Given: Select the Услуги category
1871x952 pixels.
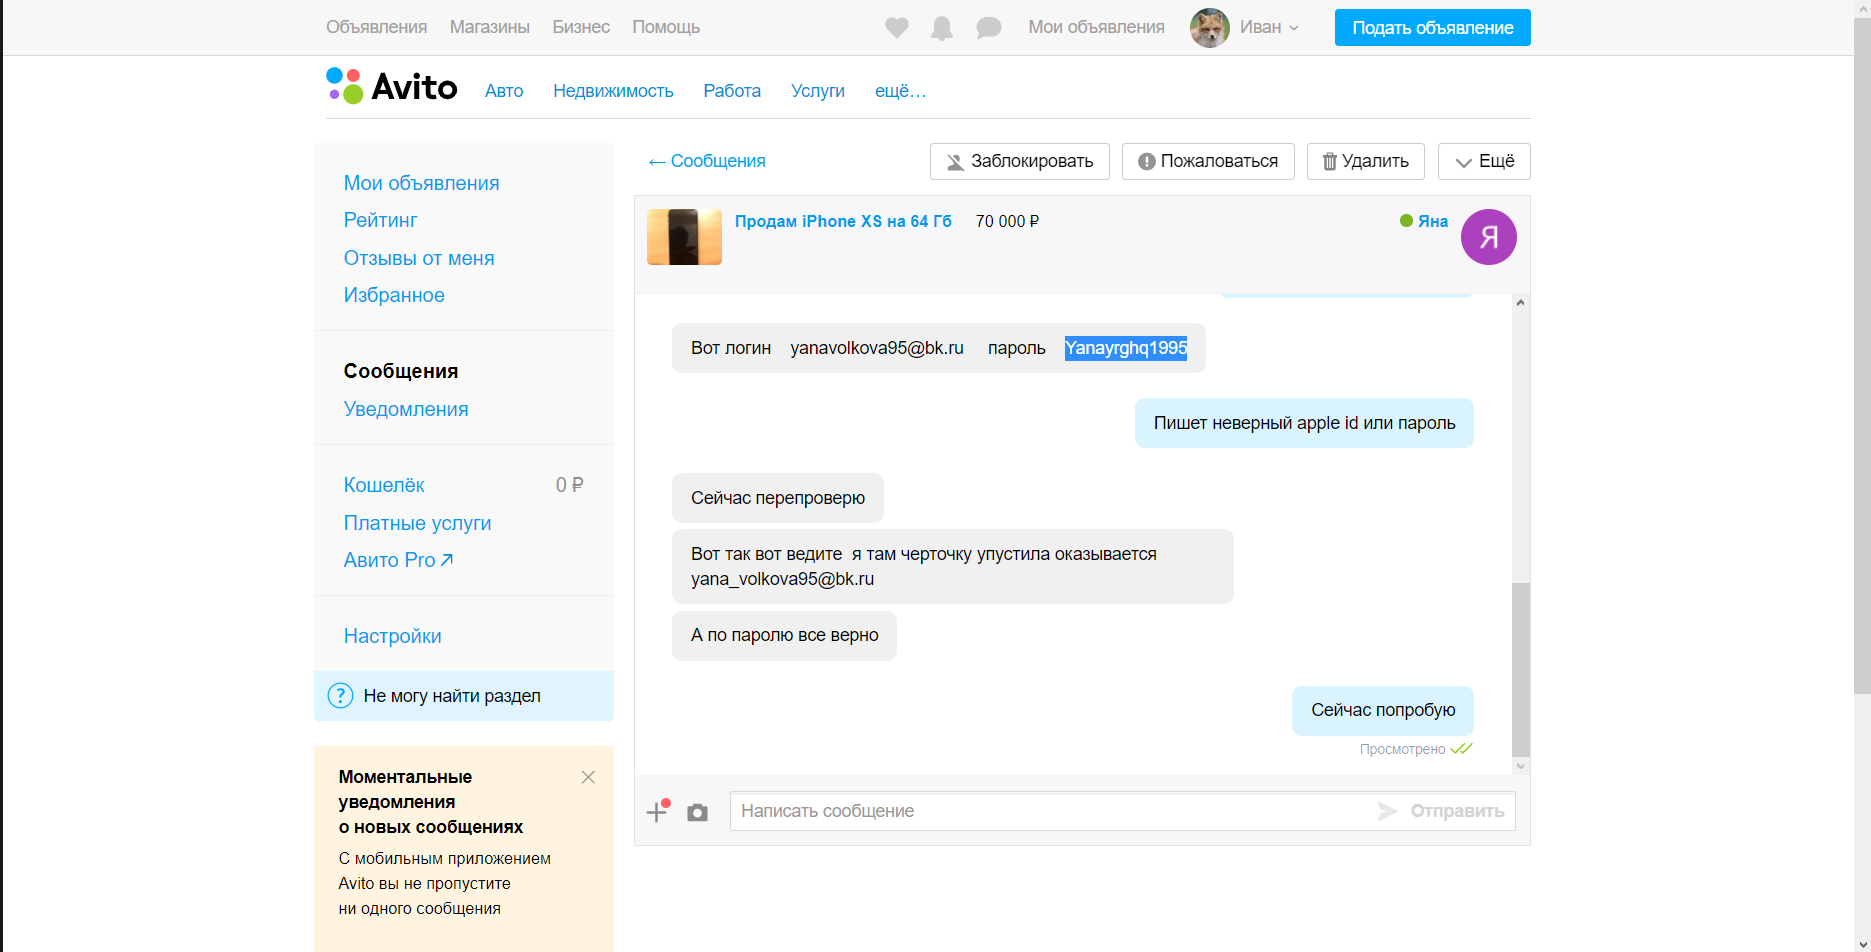Looking at the screenshot, I should [x=818, y=91].
